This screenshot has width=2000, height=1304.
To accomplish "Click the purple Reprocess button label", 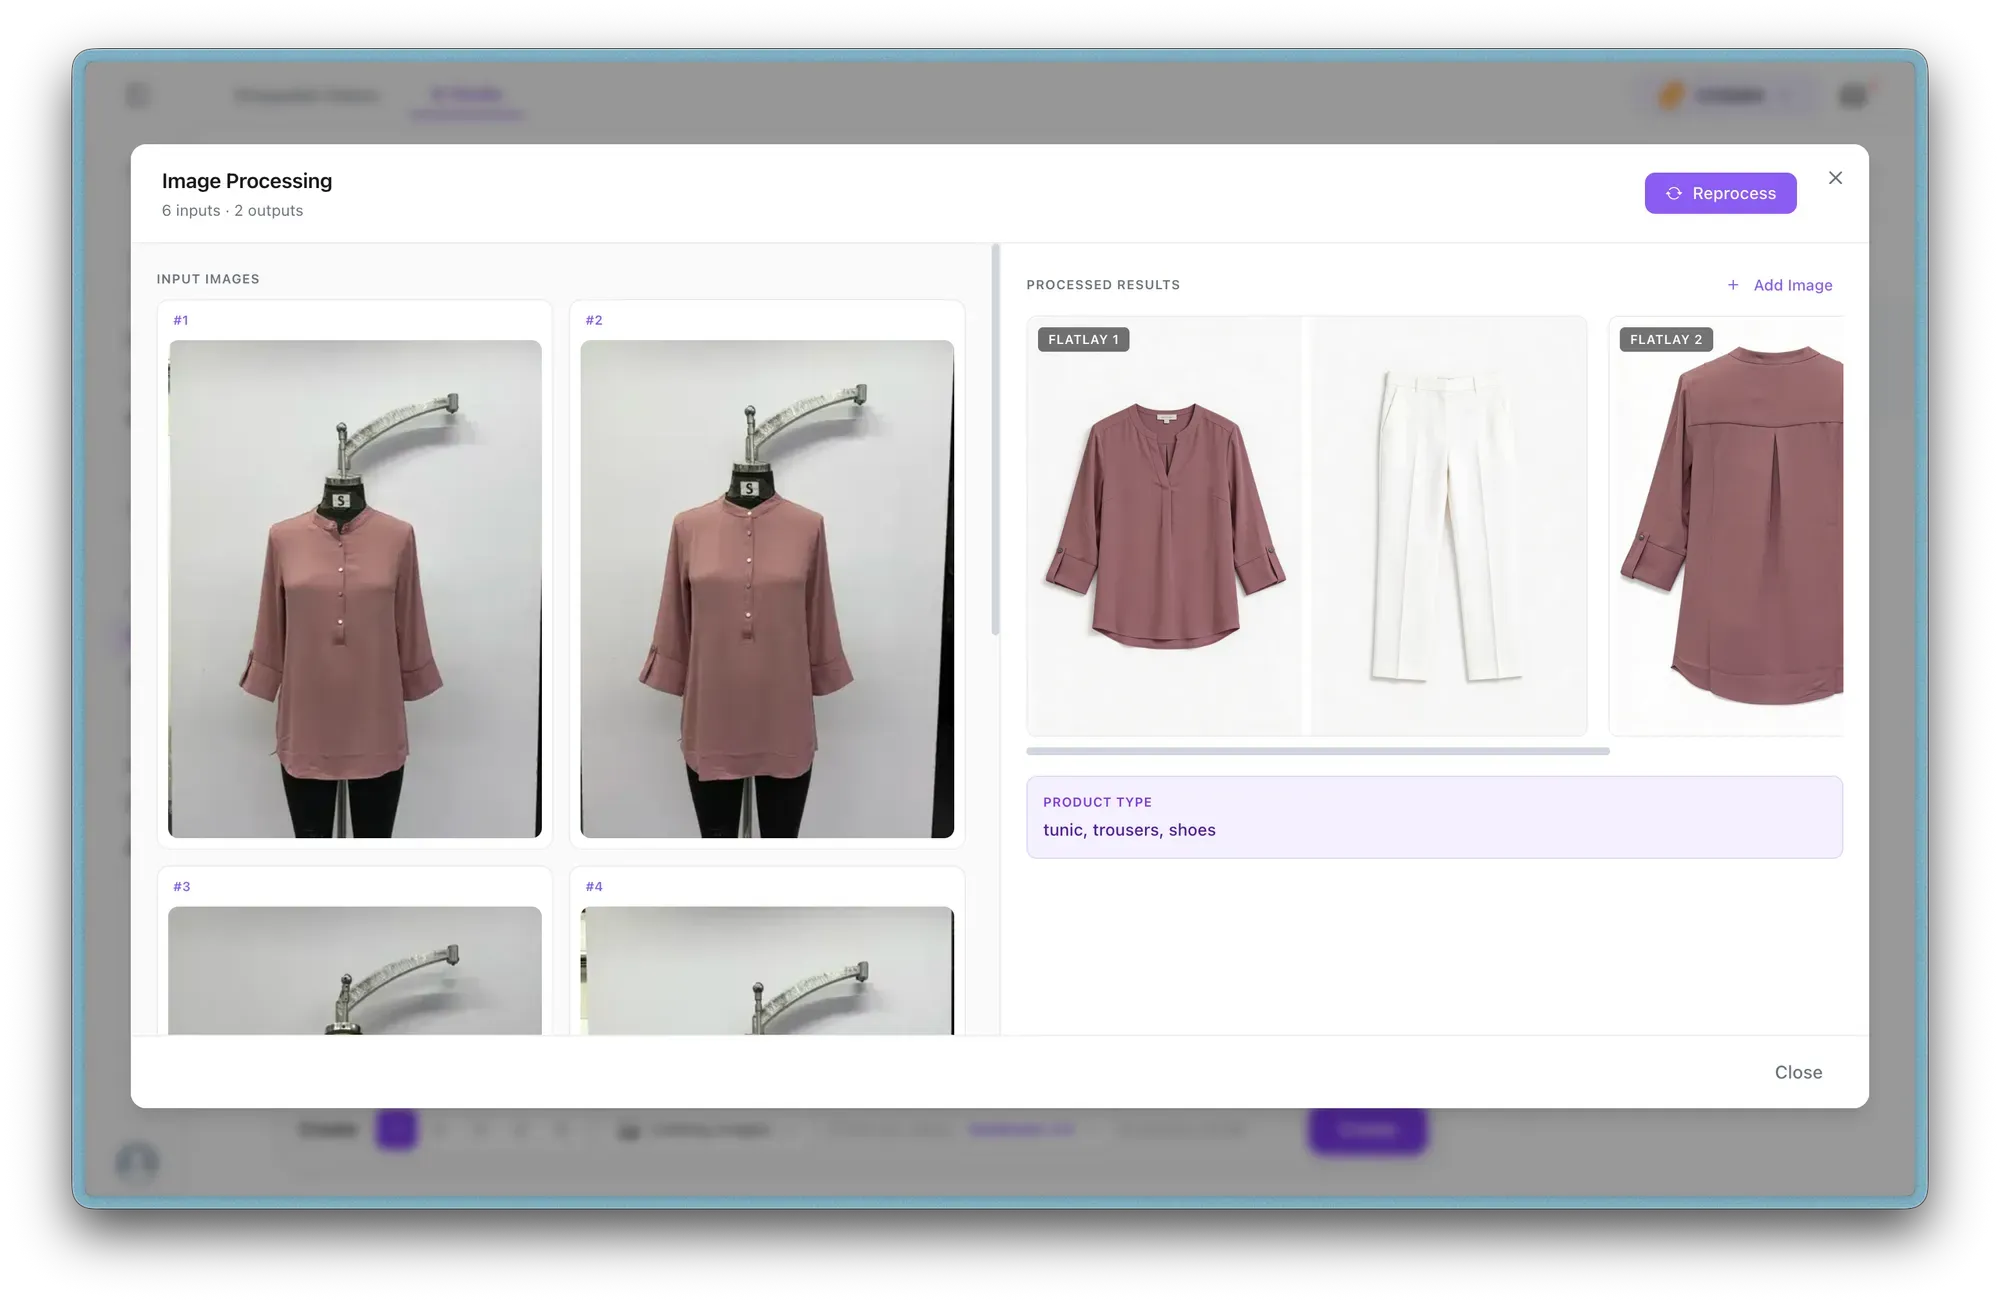I will click(1733, 193).
